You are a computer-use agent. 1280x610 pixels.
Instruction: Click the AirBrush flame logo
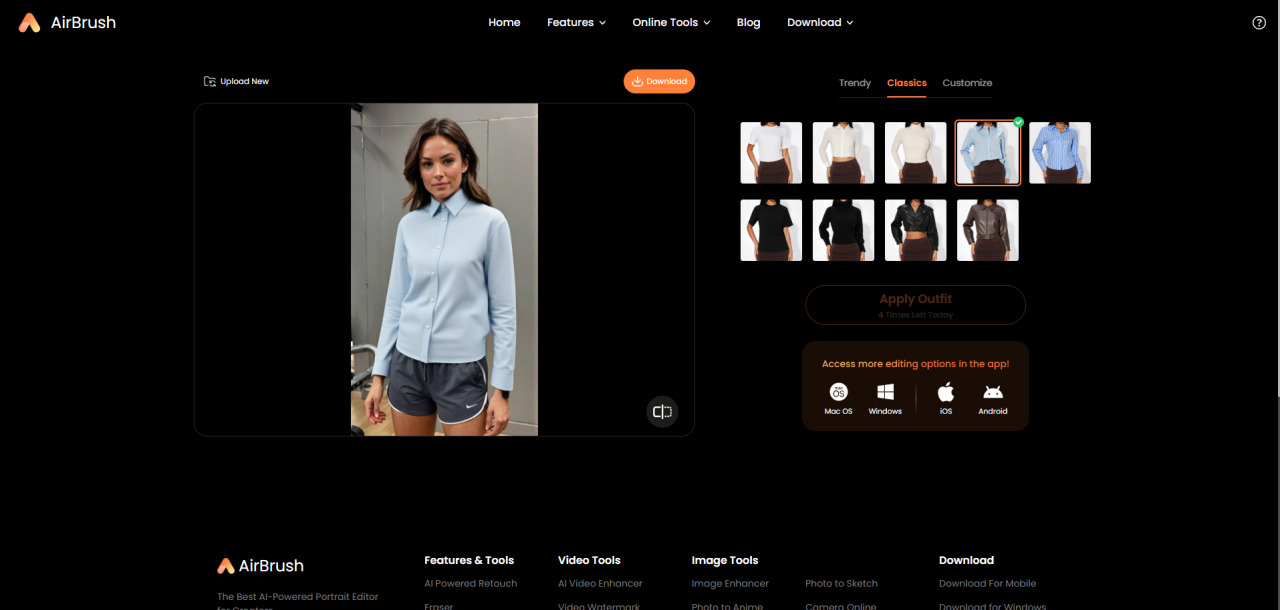(28, 21)
